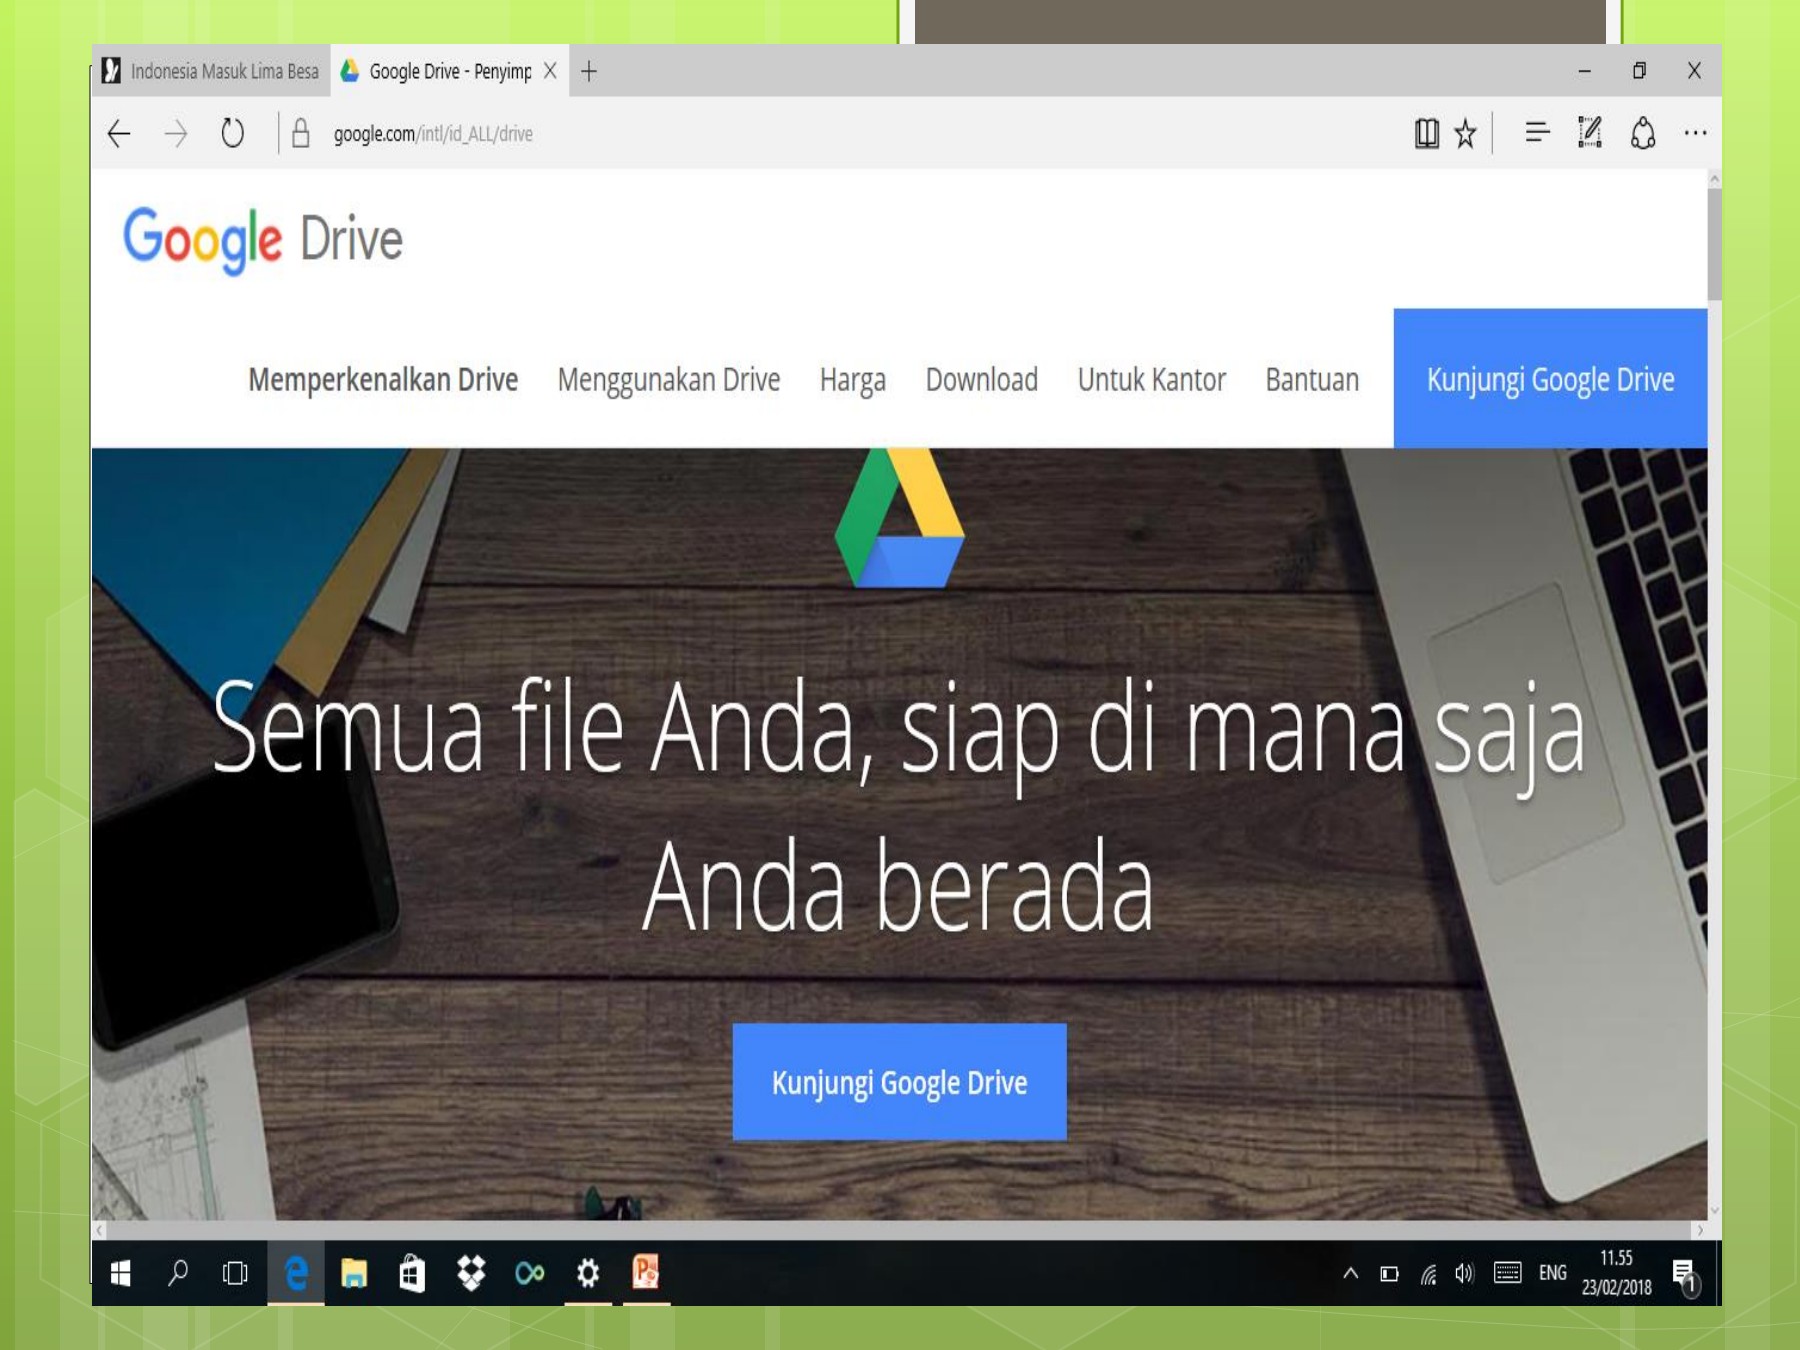Share the page using the share icon

1642,133
